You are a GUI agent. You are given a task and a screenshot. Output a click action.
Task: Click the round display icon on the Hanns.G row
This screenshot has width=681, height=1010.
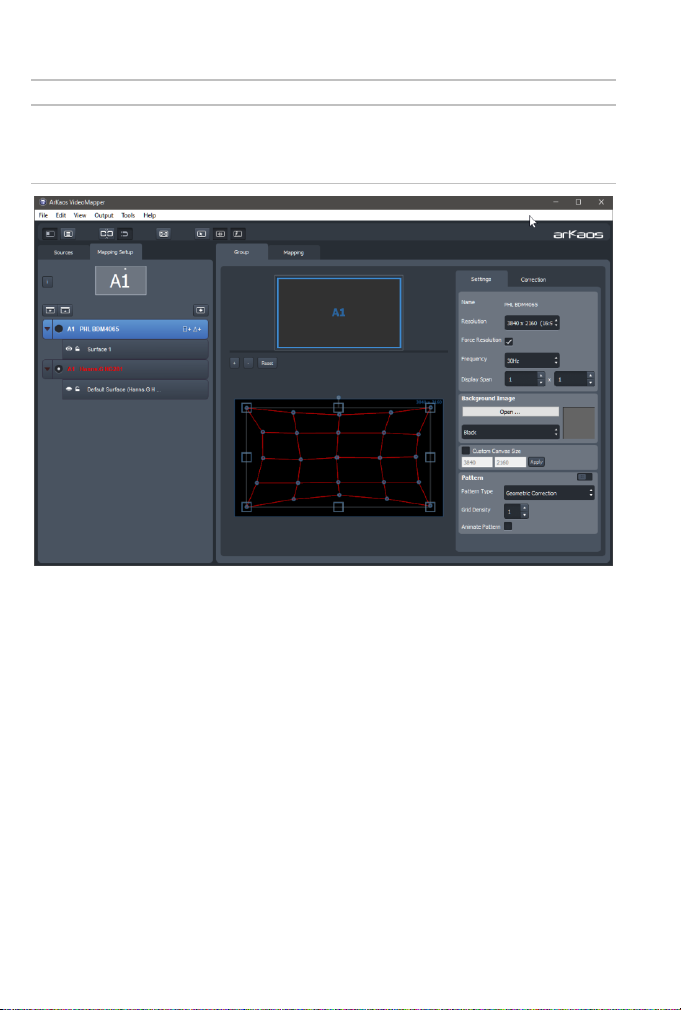pyautogui.click(x=59, y=369)
